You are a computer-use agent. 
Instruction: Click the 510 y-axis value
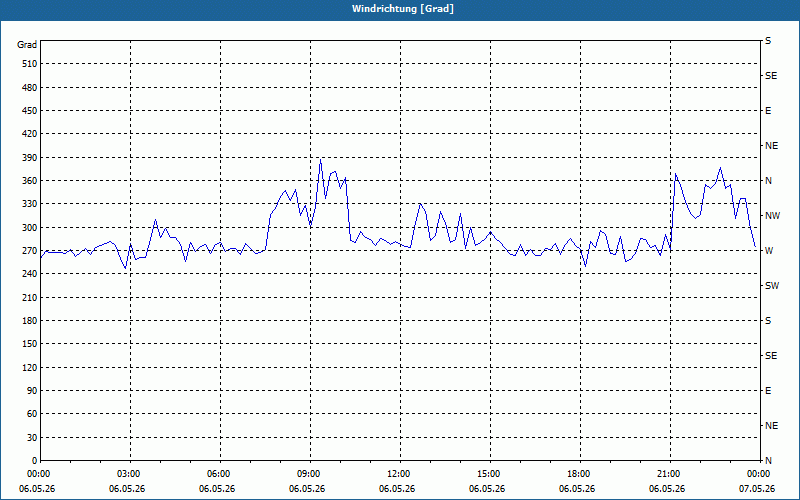pos(29,64)
